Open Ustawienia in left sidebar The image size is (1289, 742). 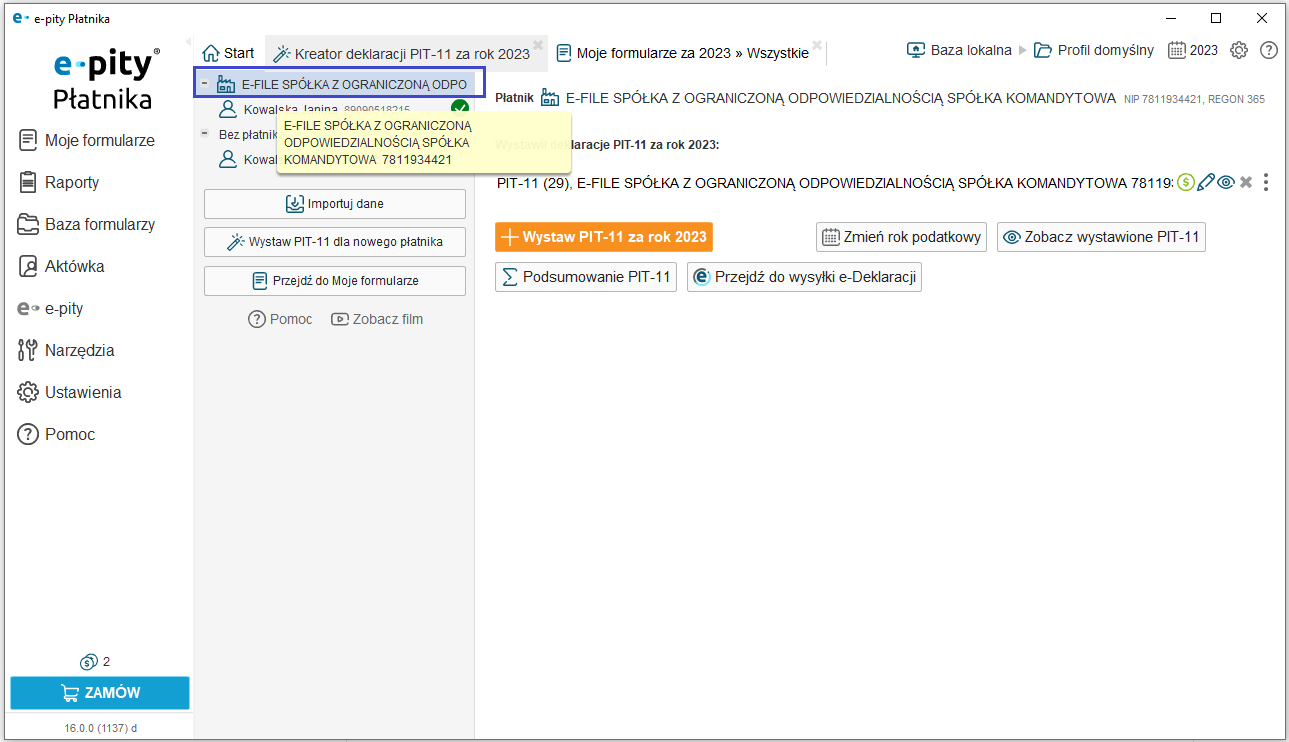coord(69,393)
